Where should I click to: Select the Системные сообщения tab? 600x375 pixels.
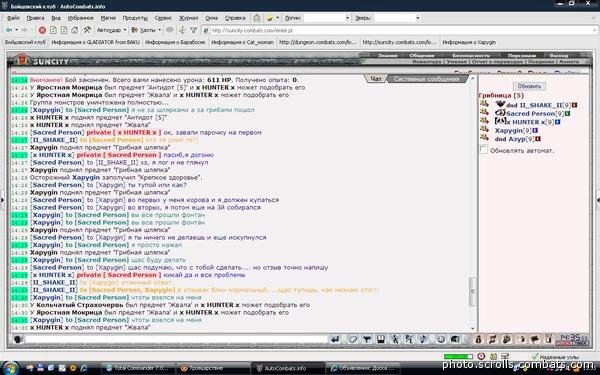click(x=426, y=79)
